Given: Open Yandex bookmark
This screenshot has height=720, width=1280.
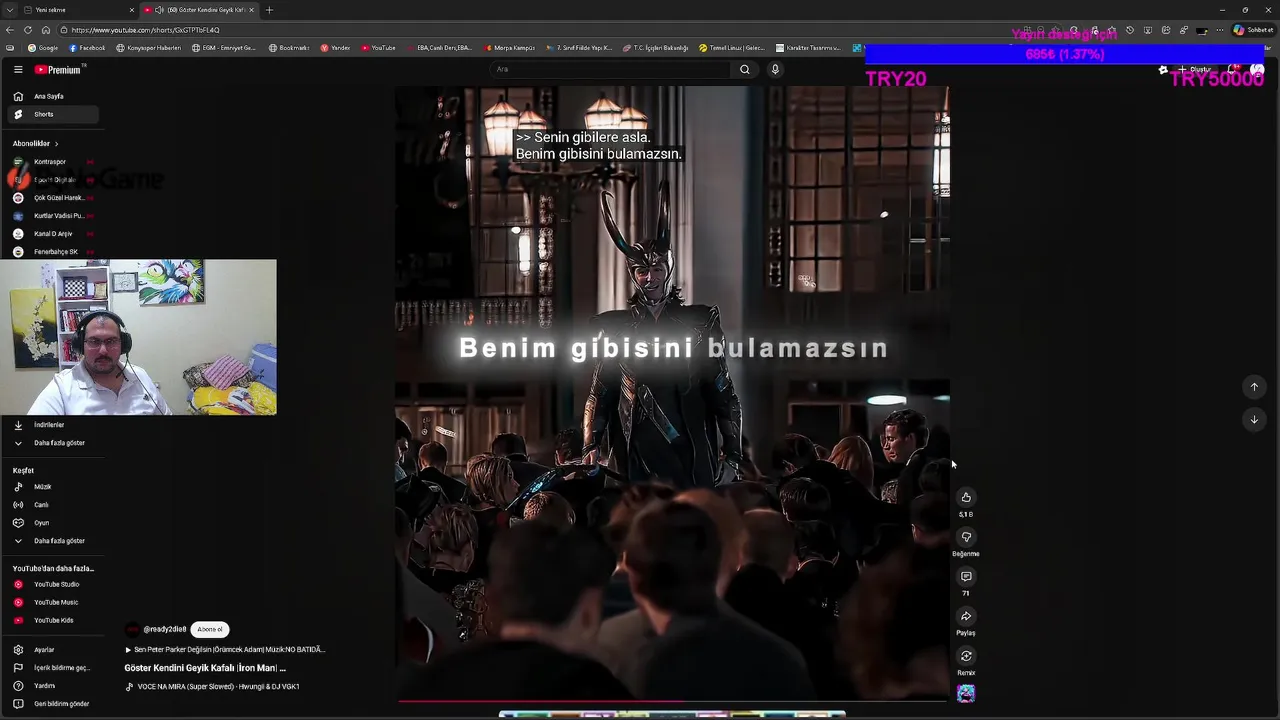Looking at the screenshot, I should pos(336,48).
